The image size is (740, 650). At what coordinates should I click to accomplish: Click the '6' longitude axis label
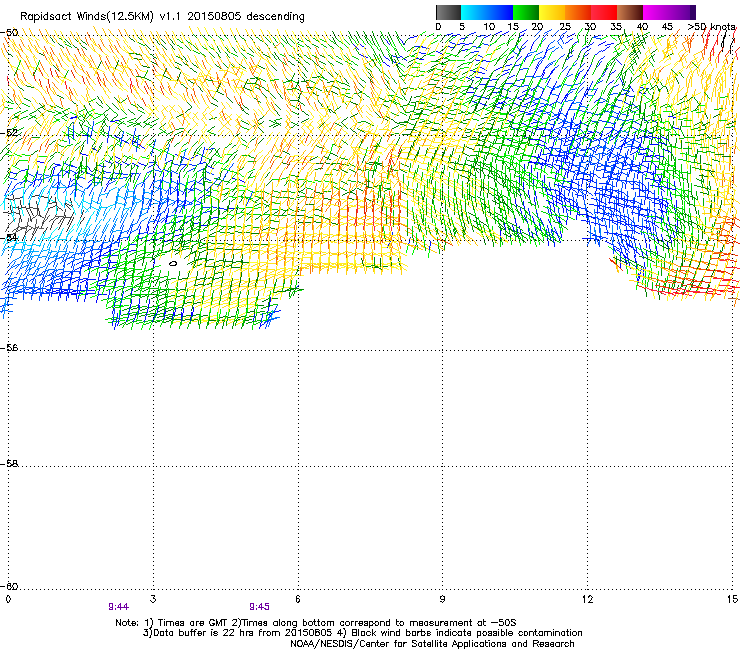[298, 599]
